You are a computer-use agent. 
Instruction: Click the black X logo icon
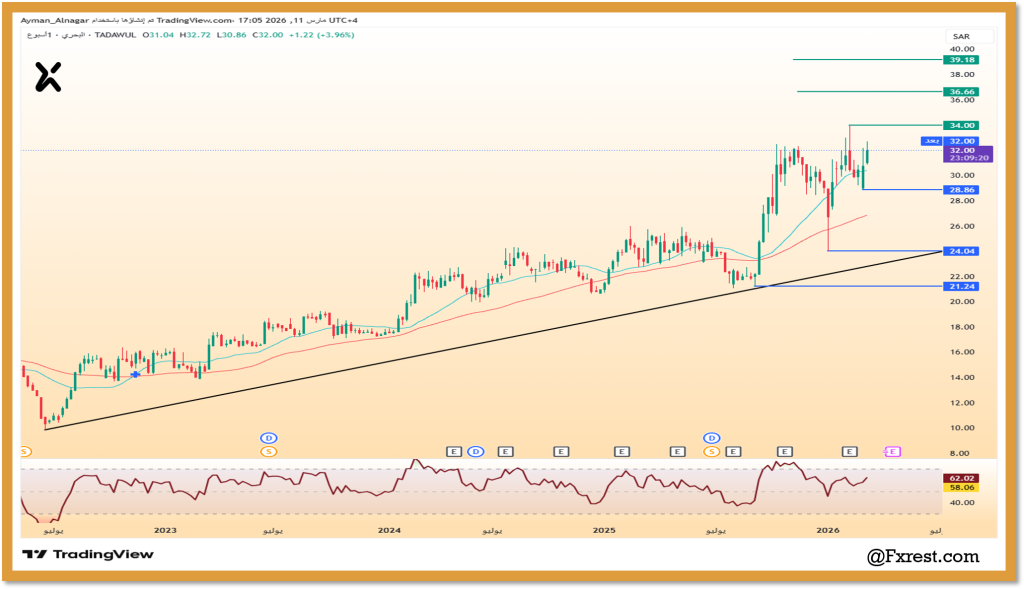tap(48, 77)
